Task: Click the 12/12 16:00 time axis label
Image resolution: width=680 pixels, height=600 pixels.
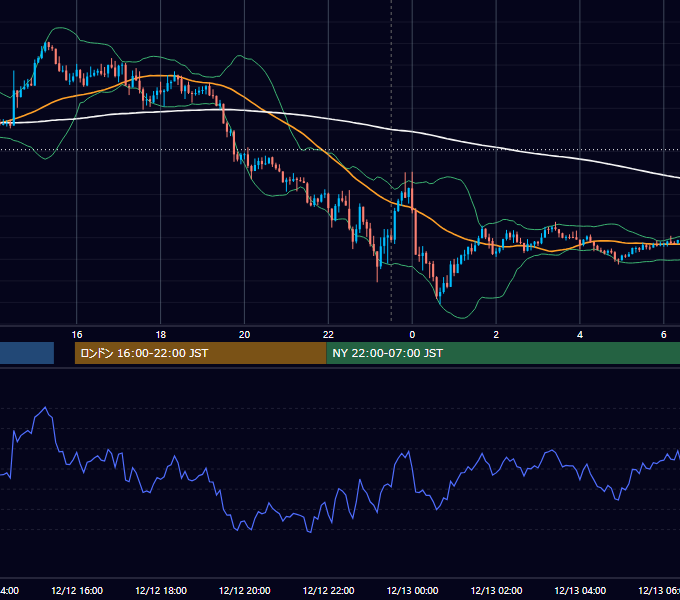Action: (x=77, y=590)
